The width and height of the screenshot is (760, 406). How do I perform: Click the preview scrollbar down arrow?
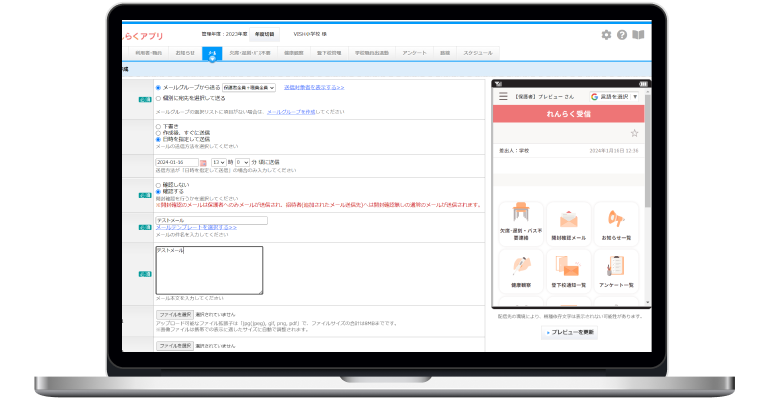click(x=648, y=303)
